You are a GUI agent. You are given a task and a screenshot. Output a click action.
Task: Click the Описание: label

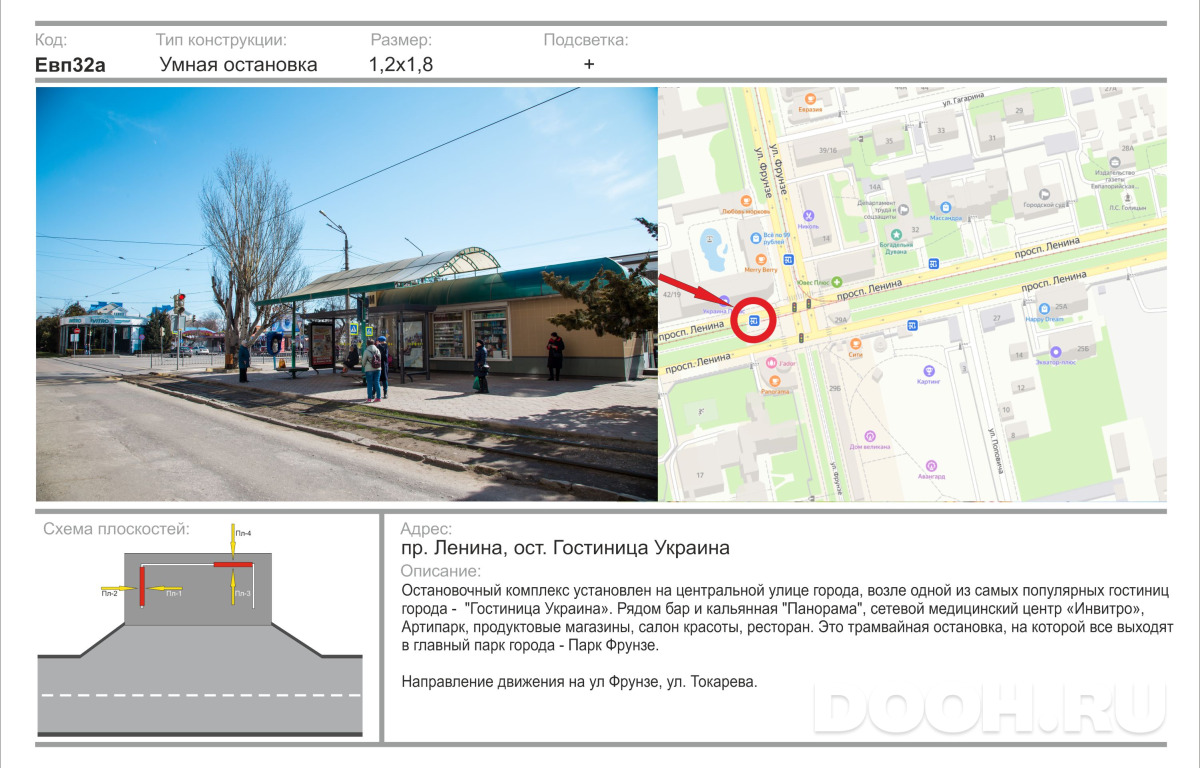tap(440, 571)
